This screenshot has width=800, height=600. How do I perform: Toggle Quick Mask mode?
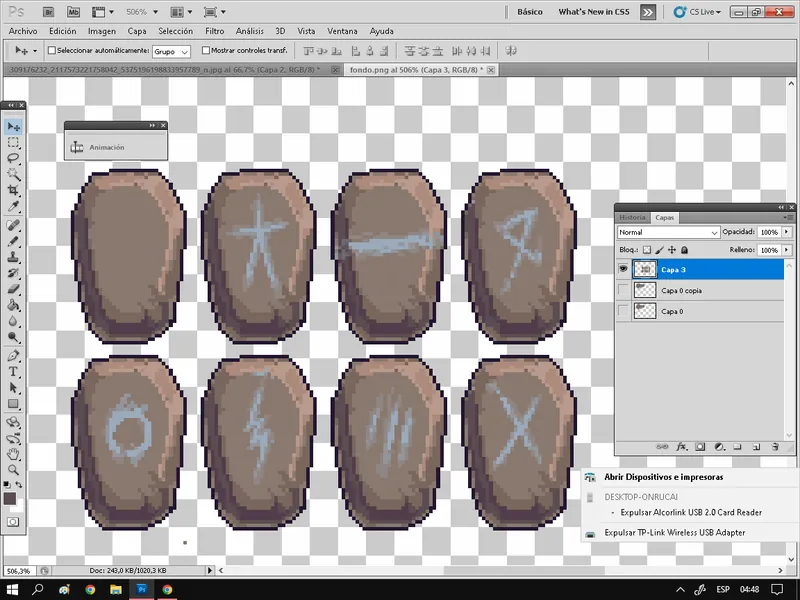tap(13, 521)
